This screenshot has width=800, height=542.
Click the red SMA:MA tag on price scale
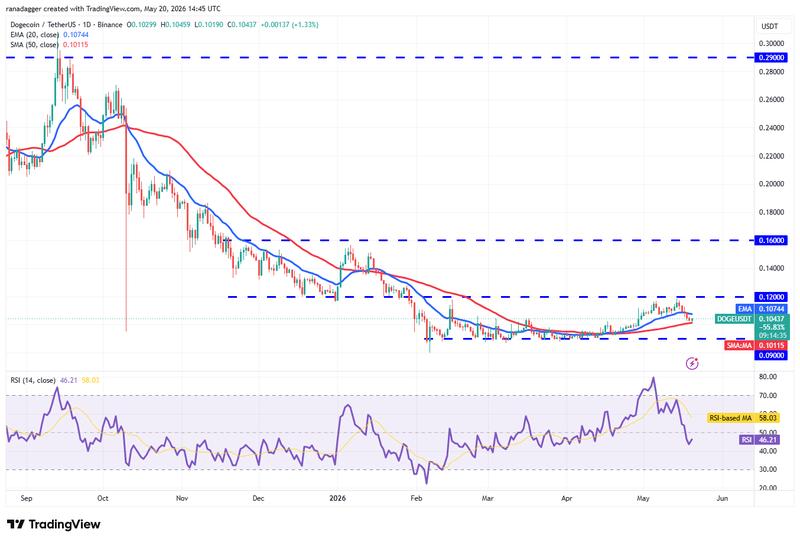739,346
